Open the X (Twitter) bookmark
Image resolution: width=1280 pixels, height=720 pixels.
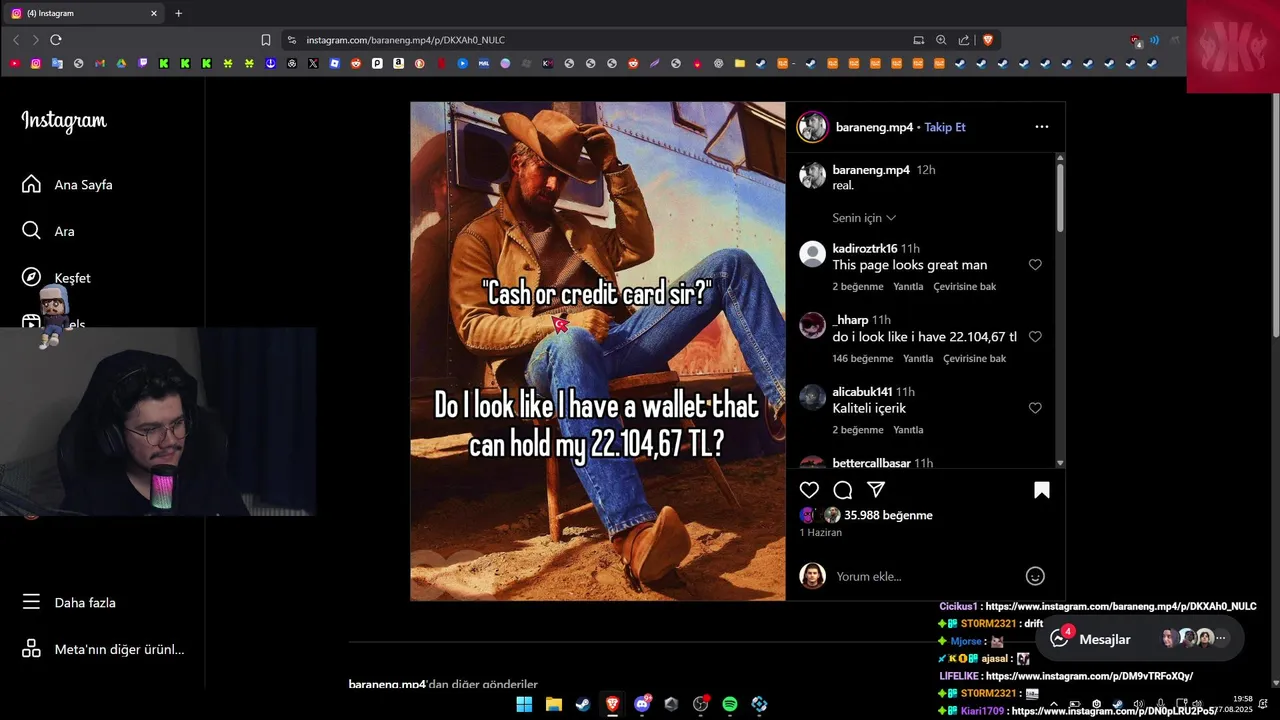313,63
